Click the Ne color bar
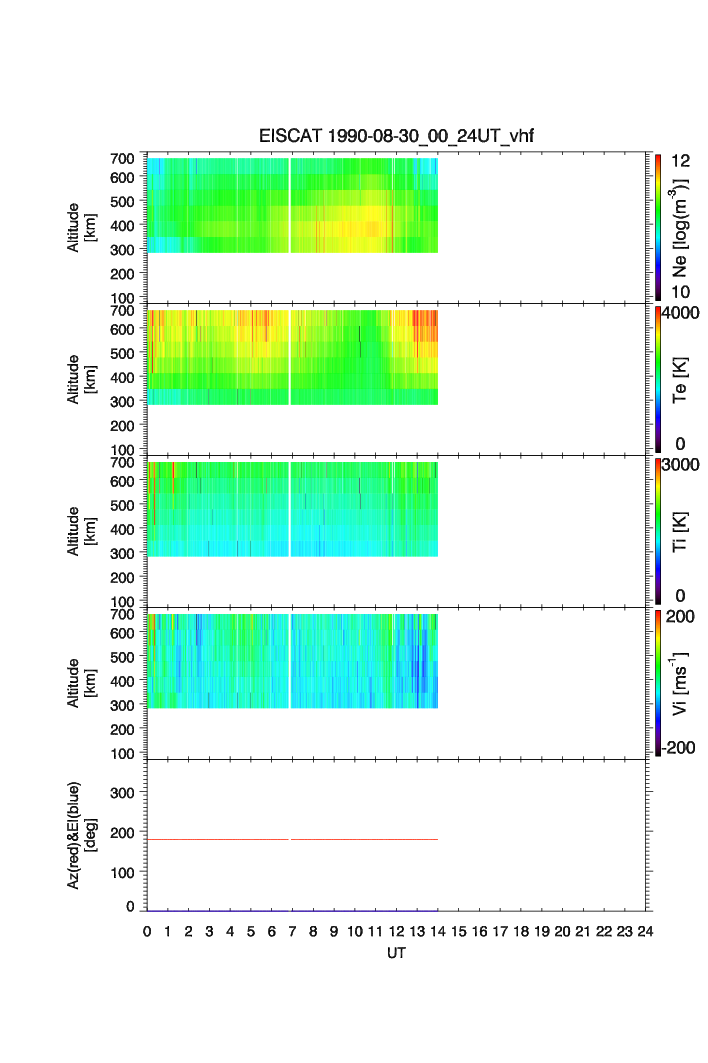Viewport: 708px width, 1063px height. 658,228
